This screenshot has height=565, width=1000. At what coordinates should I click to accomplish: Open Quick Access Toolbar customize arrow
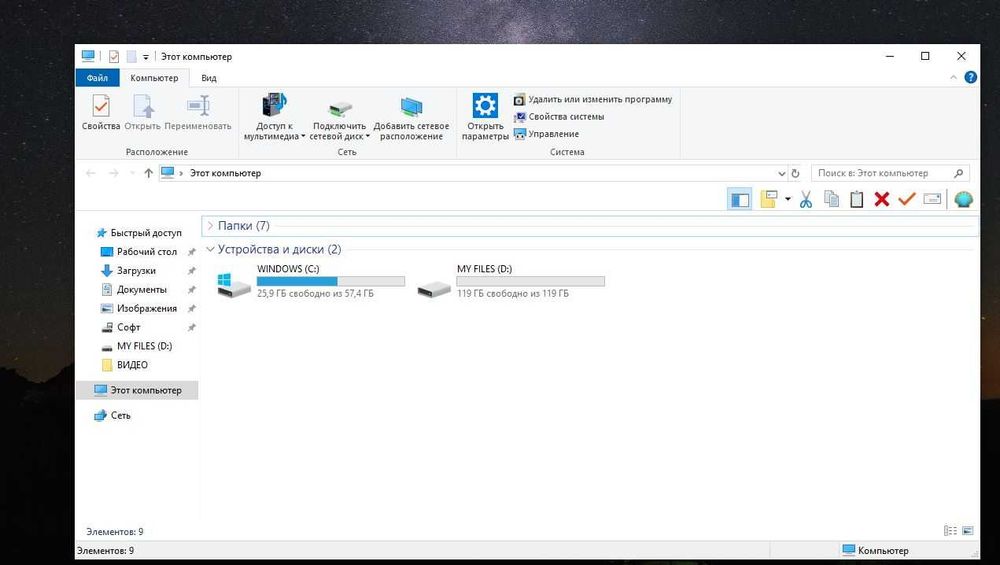tap(145, 57)
